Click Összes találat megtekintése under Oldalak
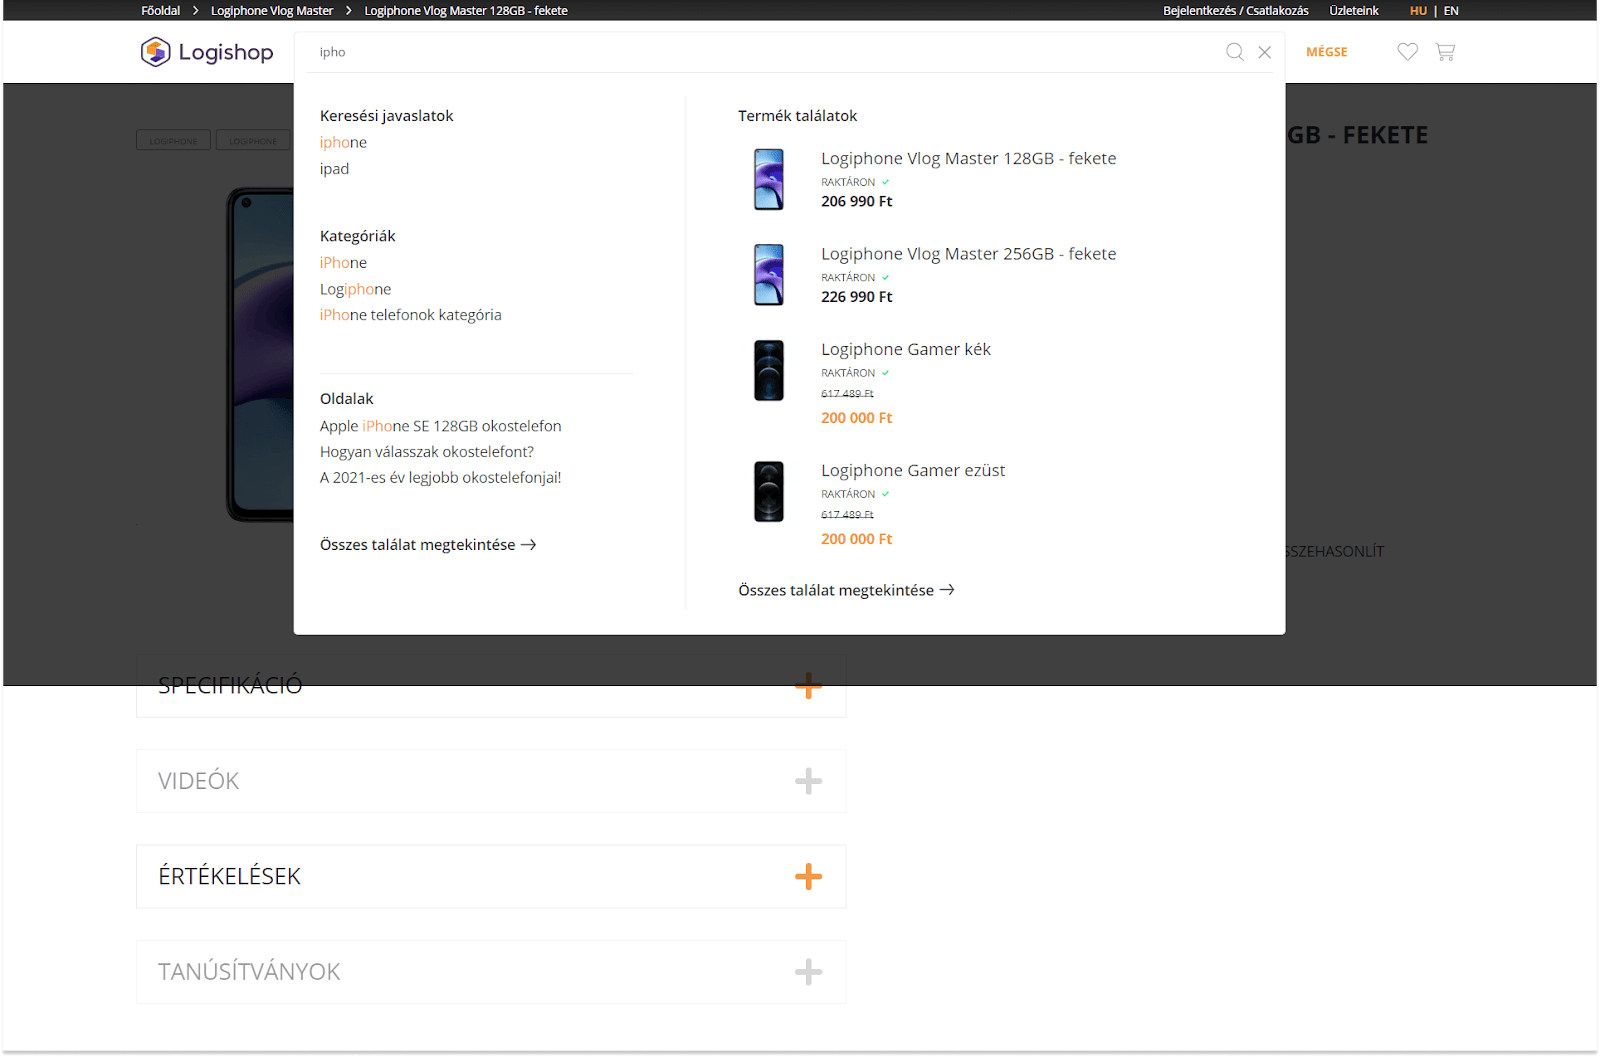This screenshot has width=1600, height=1057. 428,545
